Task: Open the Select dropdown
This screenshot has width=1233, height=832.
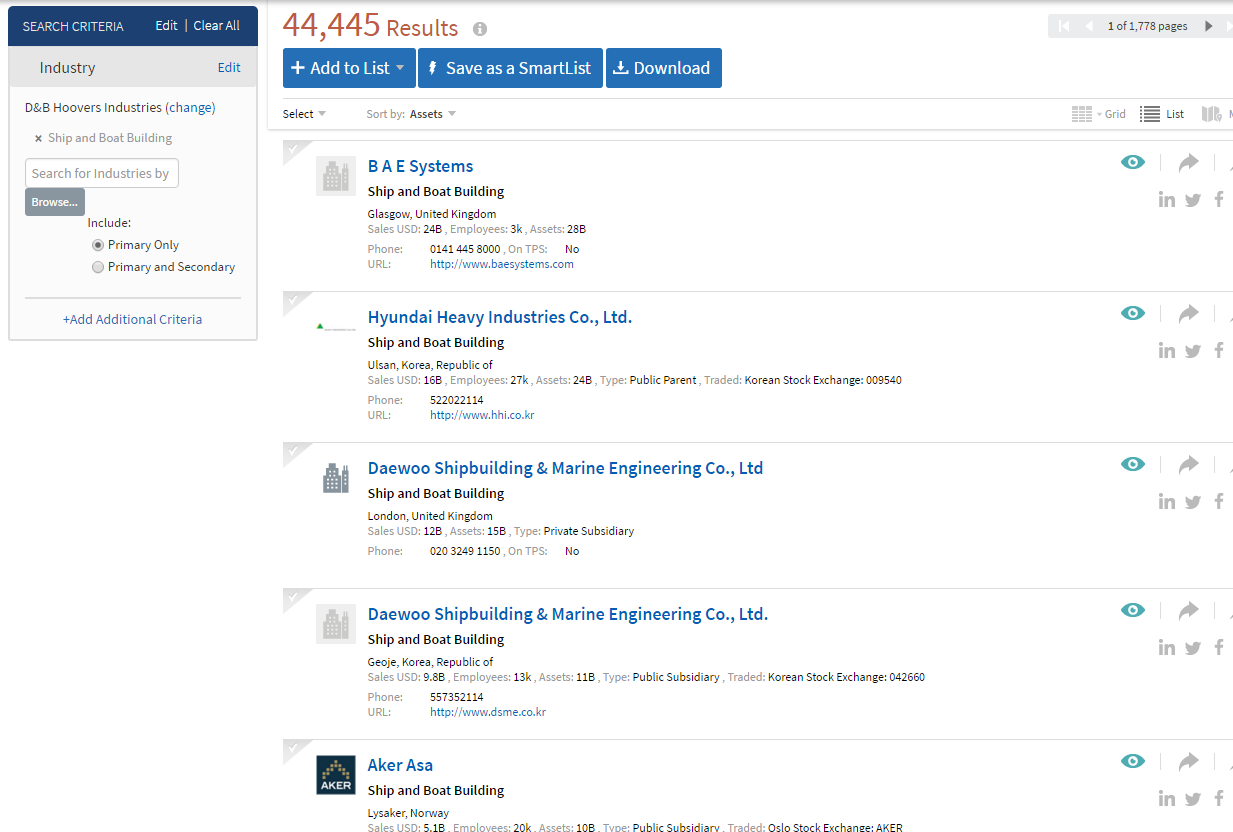Action: coord(304,114)
